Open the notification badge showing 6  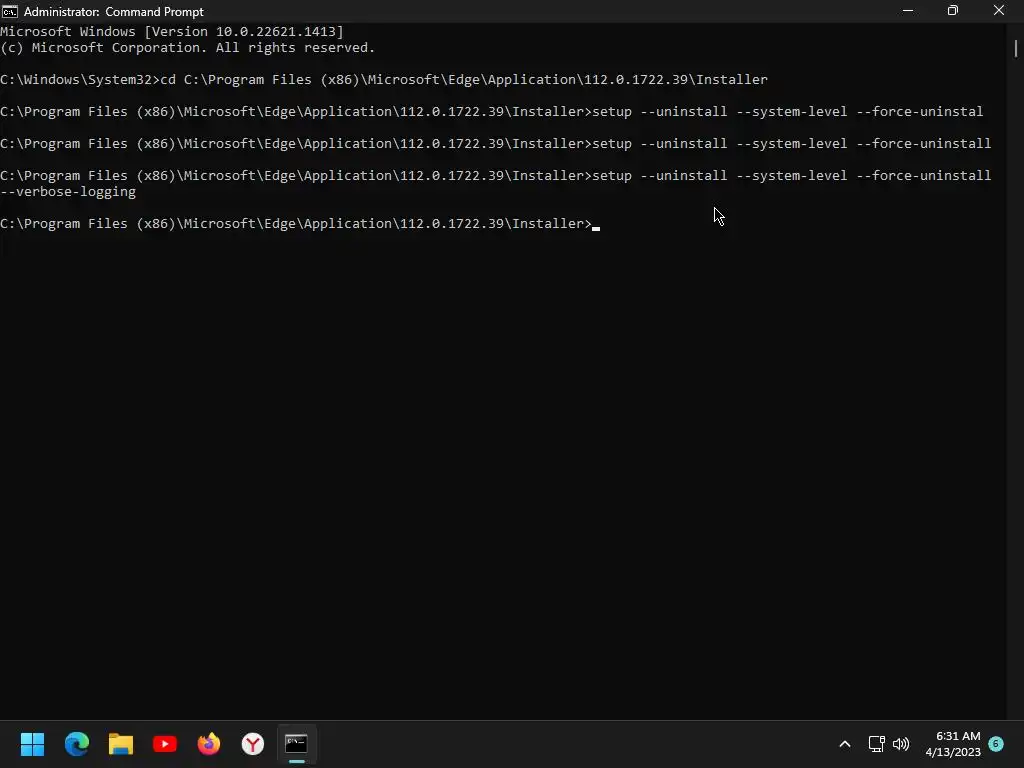[996, 743]
